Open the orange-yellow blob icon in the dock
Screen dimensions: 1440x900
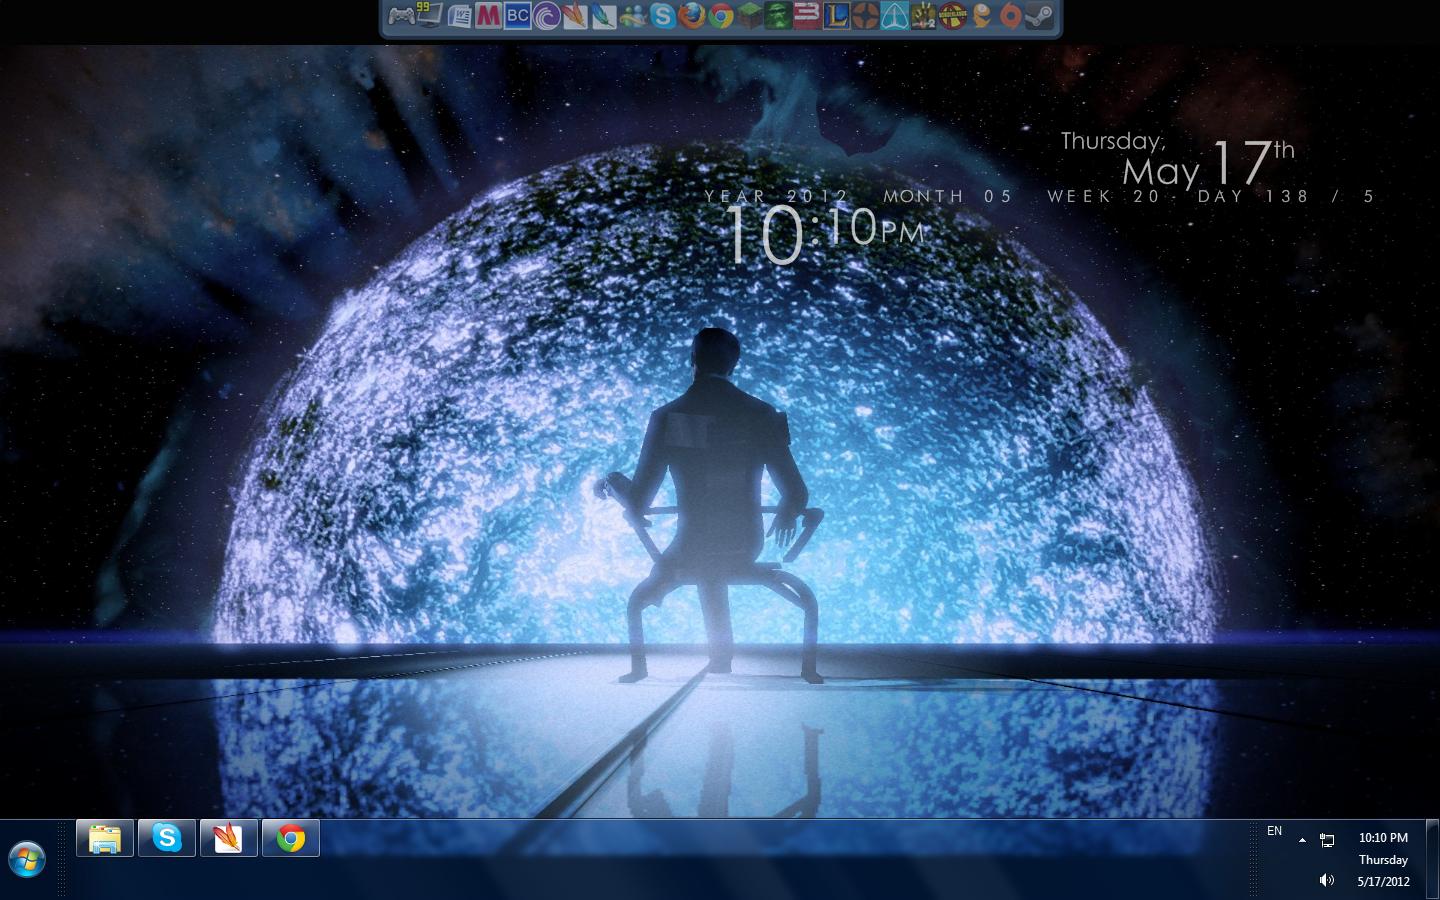(x=981, y=16)
